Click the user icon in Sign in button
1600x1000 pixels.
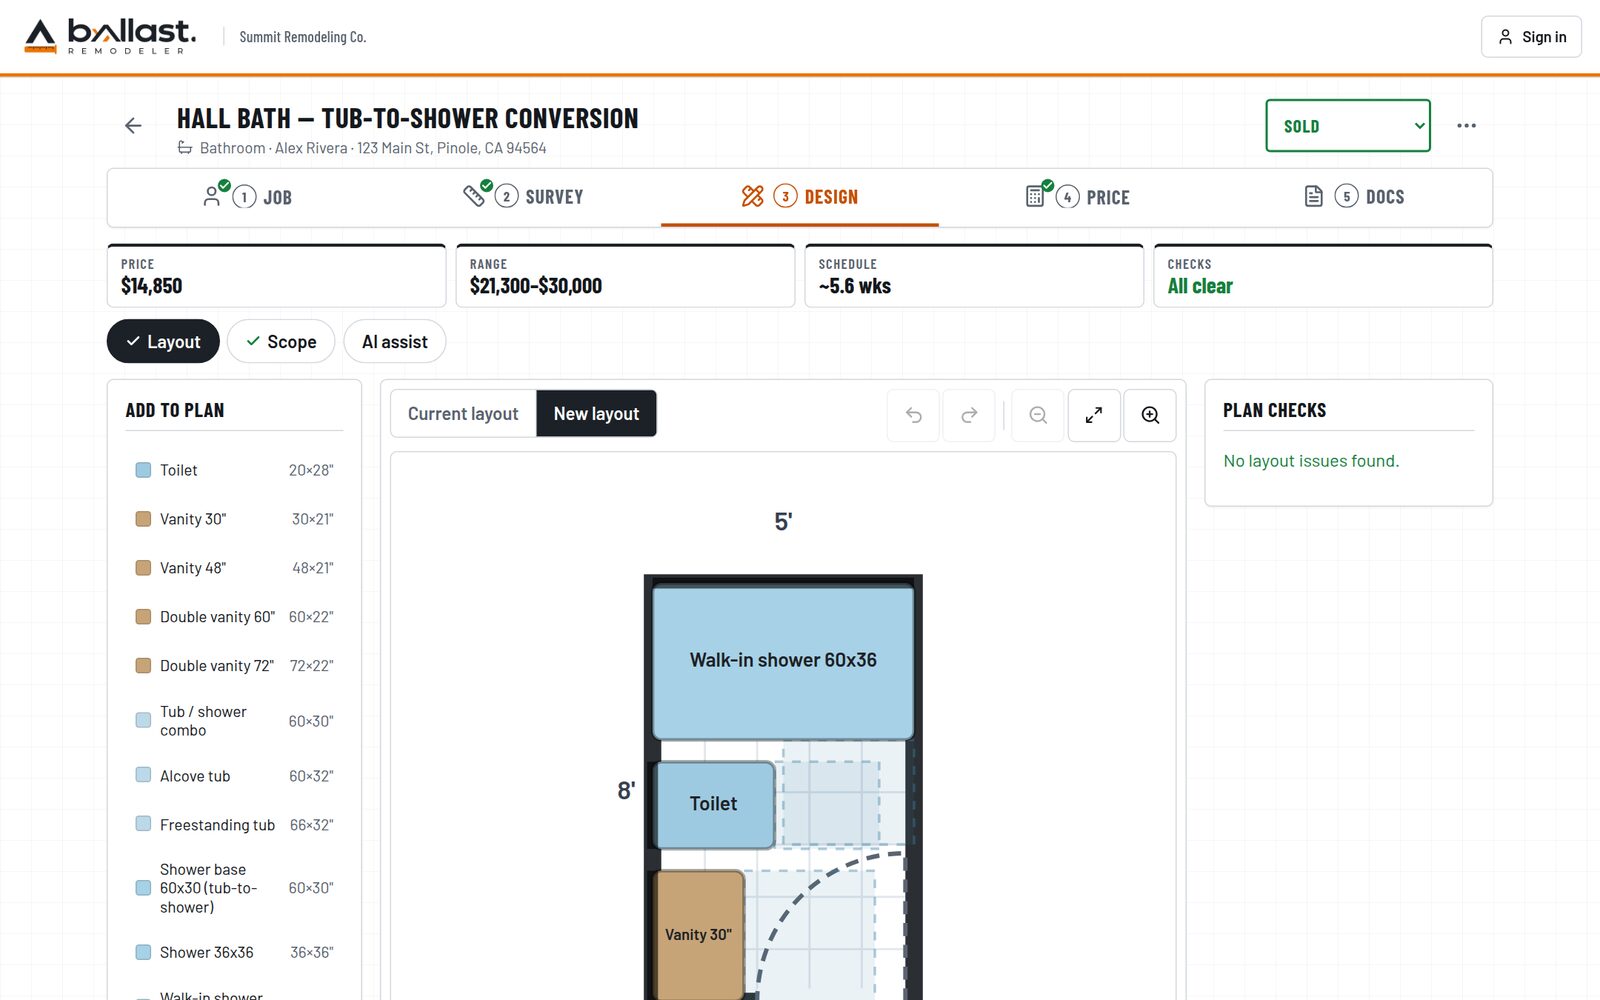[x=1505, y=37]
